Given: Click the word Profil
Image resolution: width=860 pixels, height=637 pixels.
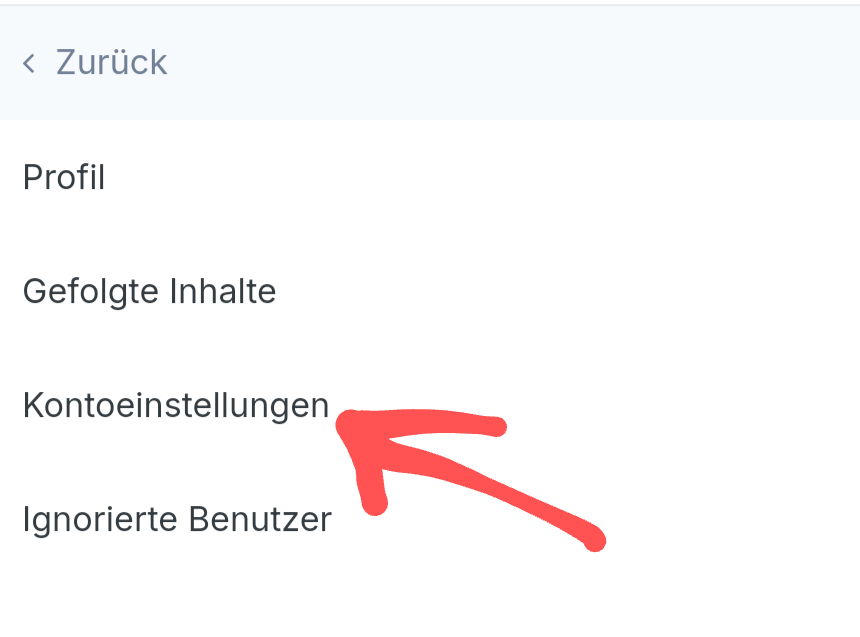Looking at the screenshot, I should [64, 178].
